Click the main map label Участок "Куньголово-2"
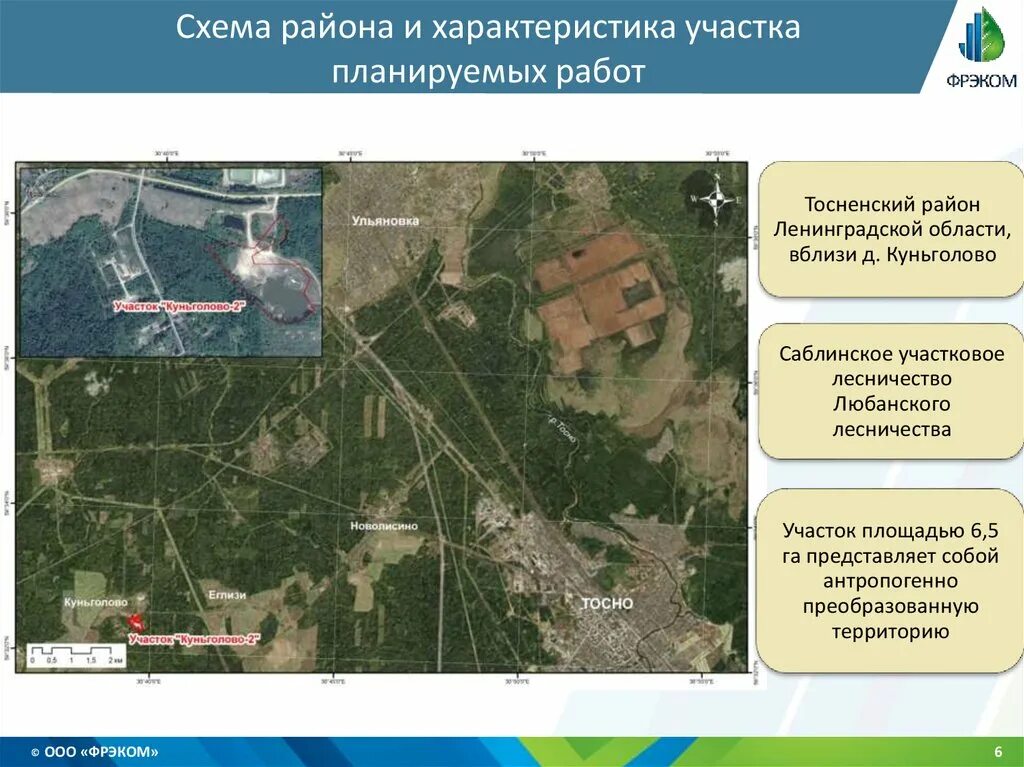The height and width of the screenshot is (767, 1024). (x=195, y=639)
